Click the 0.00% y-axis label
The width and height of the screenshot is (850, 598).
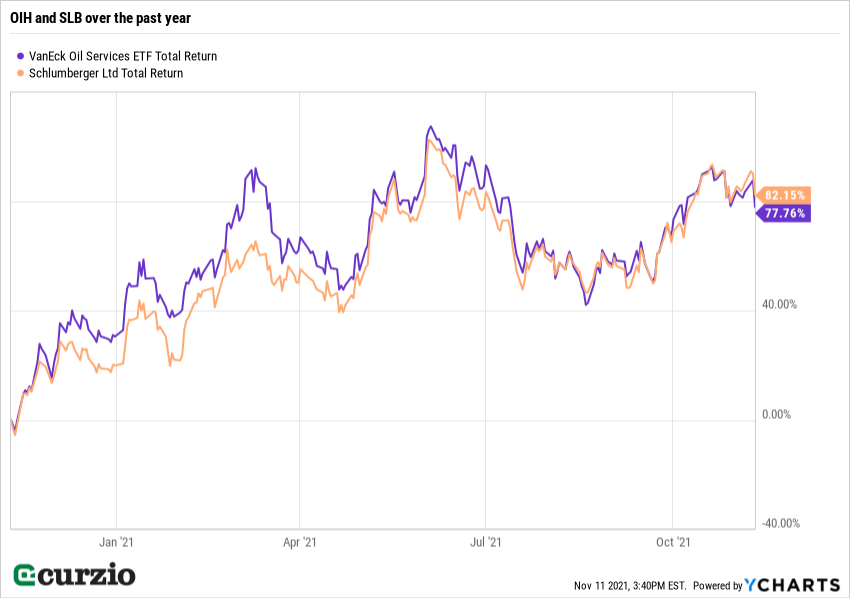pyautogui.click(x=779, y=414)
